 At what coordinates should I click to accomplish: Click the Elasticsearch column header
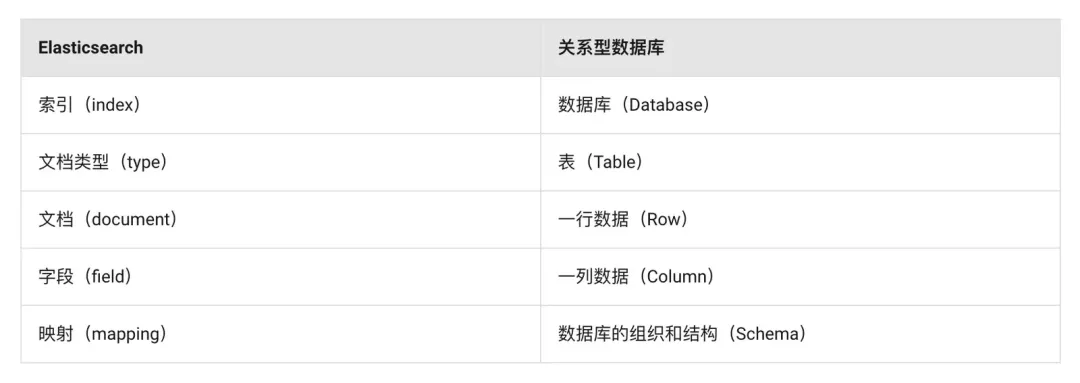[x=280, y=48]
